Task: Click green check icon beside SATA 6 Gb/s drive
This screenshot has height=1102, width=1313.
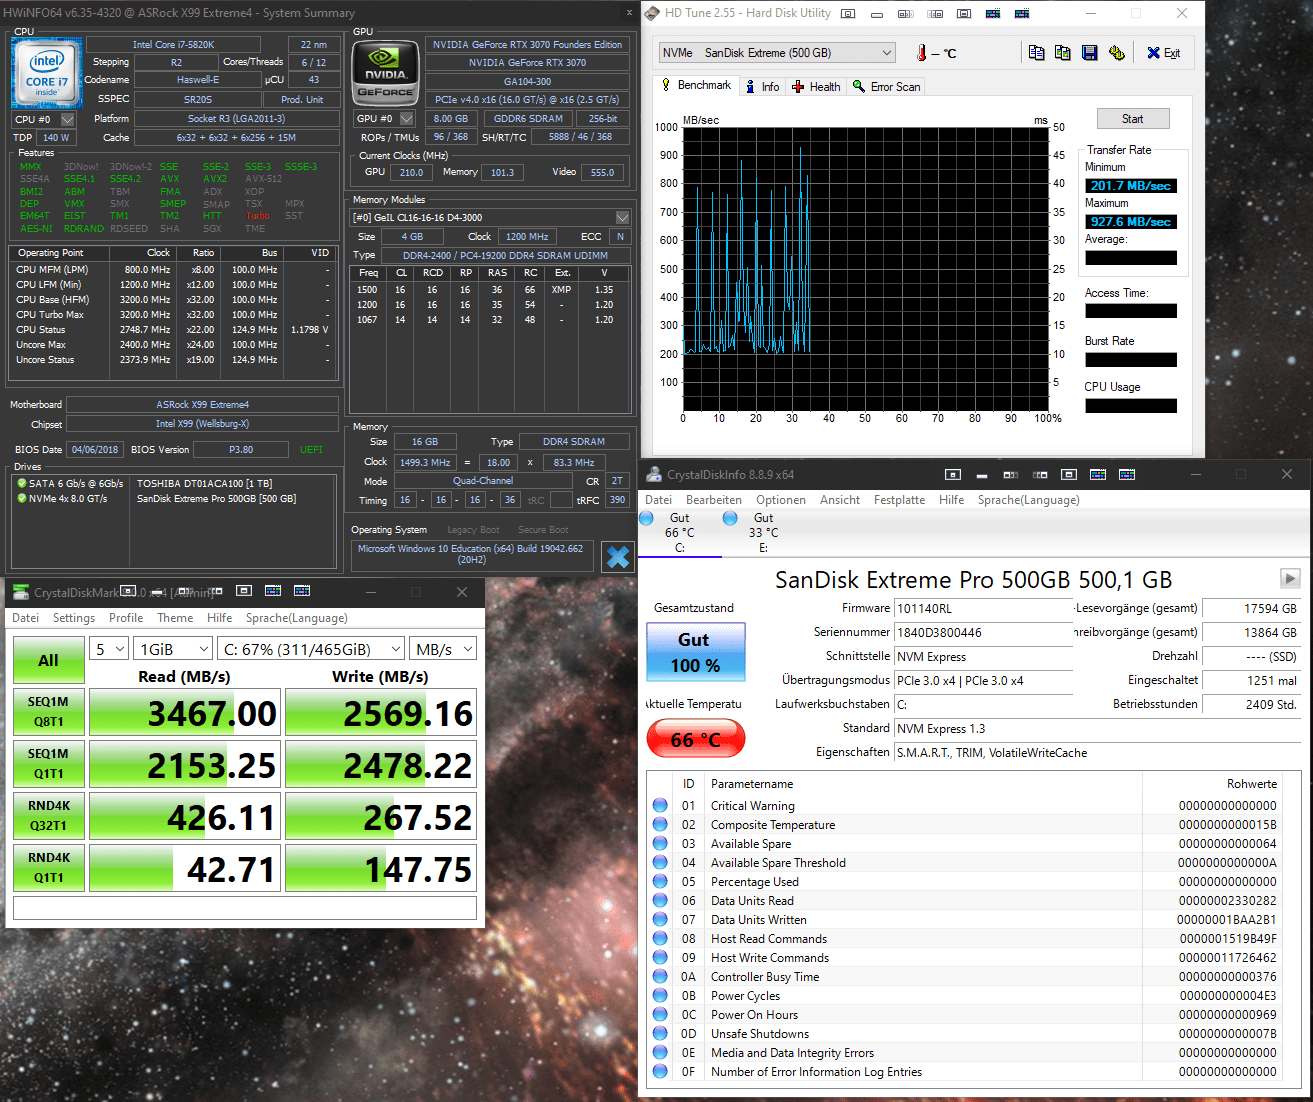Action: click(22, 483)
